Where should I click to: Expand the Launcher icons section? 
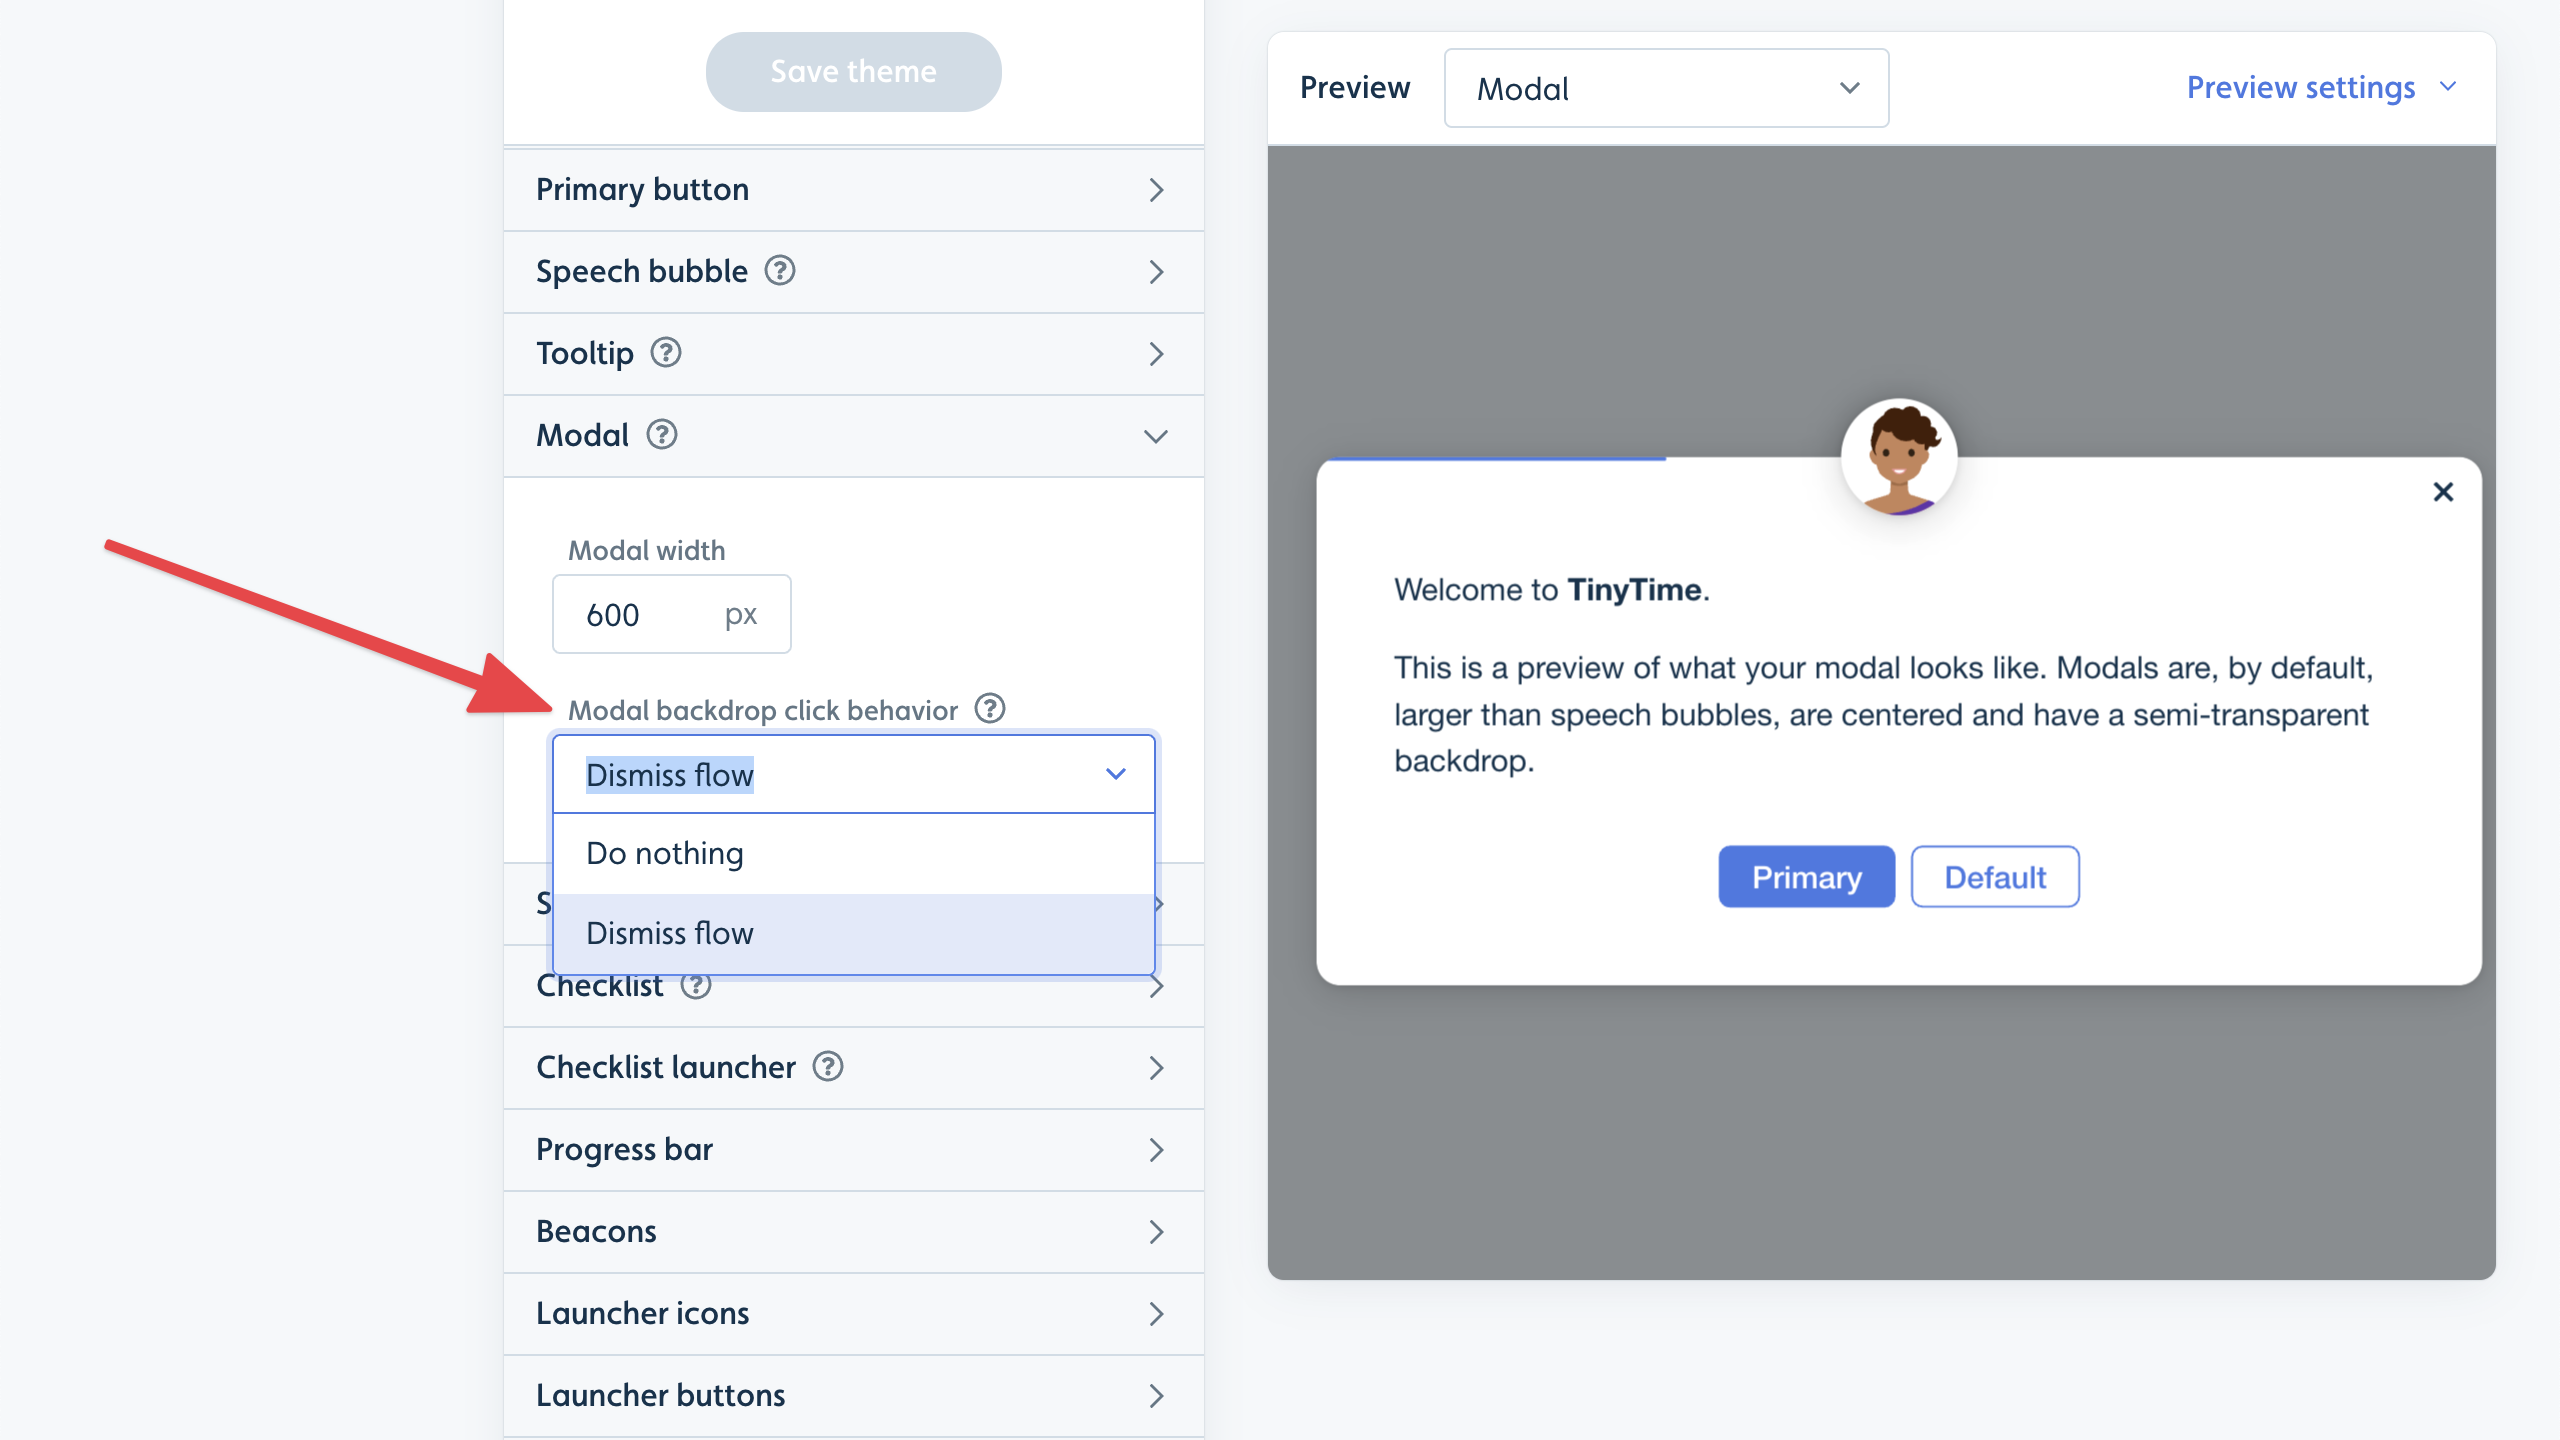854,1314
